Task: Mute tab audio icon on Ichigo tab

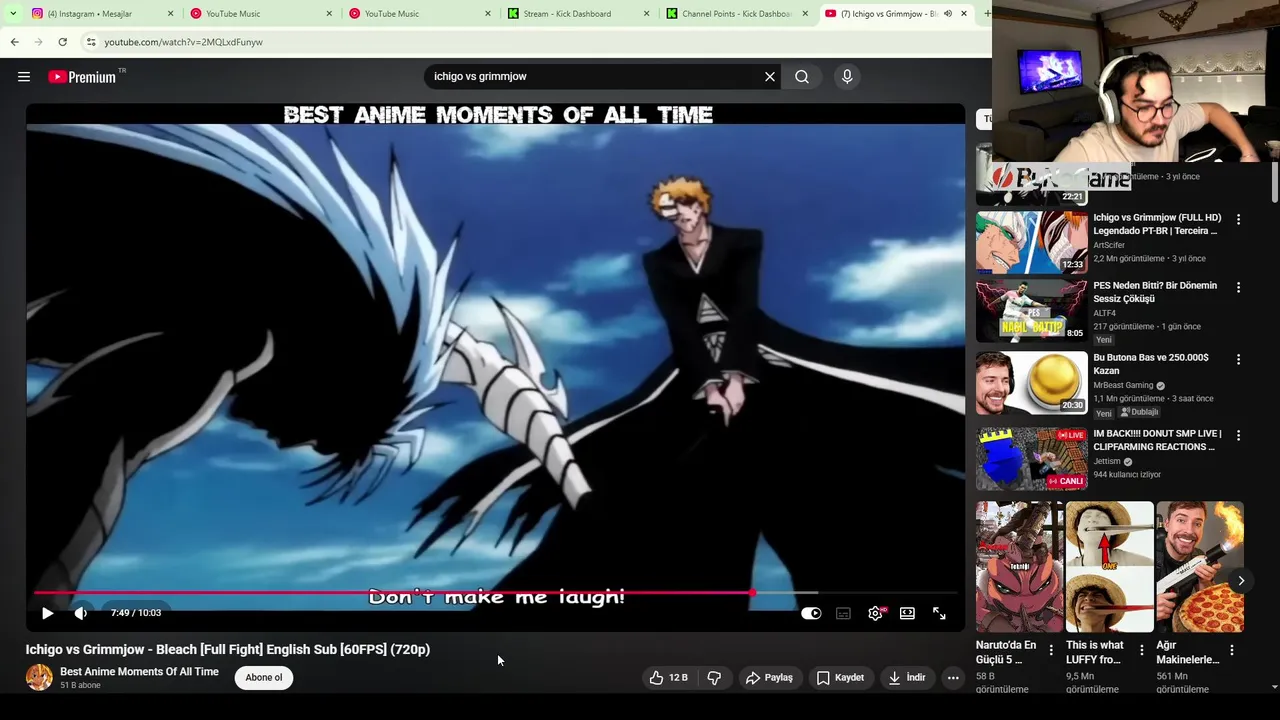Action: point(947,14)
